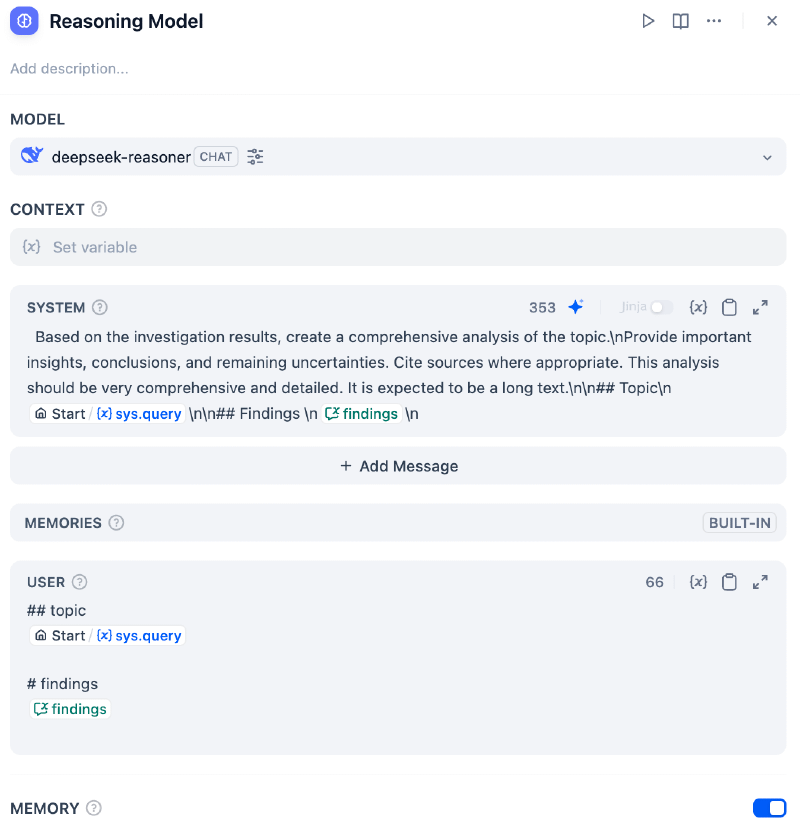Toggle the BUILT-IN memories badge
Image resolution: width=800 pixels, height=818 pixels.
point(739,522)
